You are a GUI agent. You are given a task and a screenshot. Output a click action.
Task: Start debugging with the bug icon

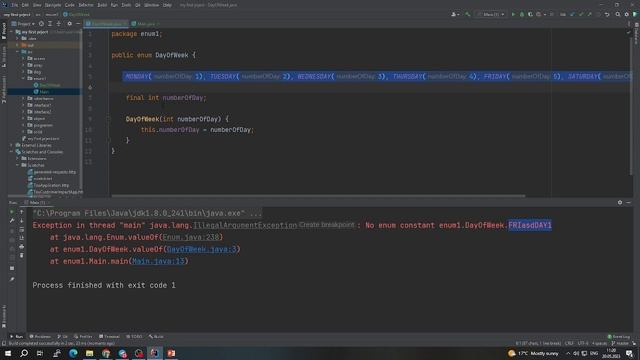(522, 14)
